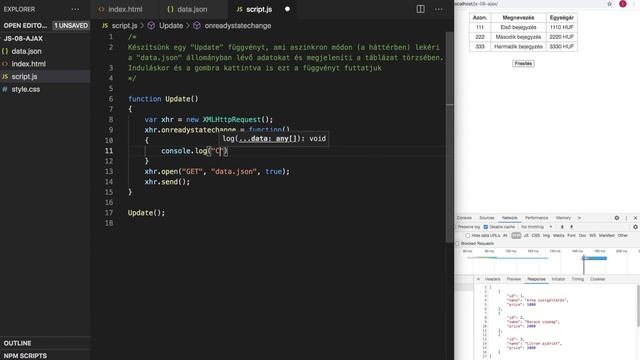Image resolution: width=640 pixels, height=360 pixels.
Task: Open DevTools Console tab
Action: (464, 218)
